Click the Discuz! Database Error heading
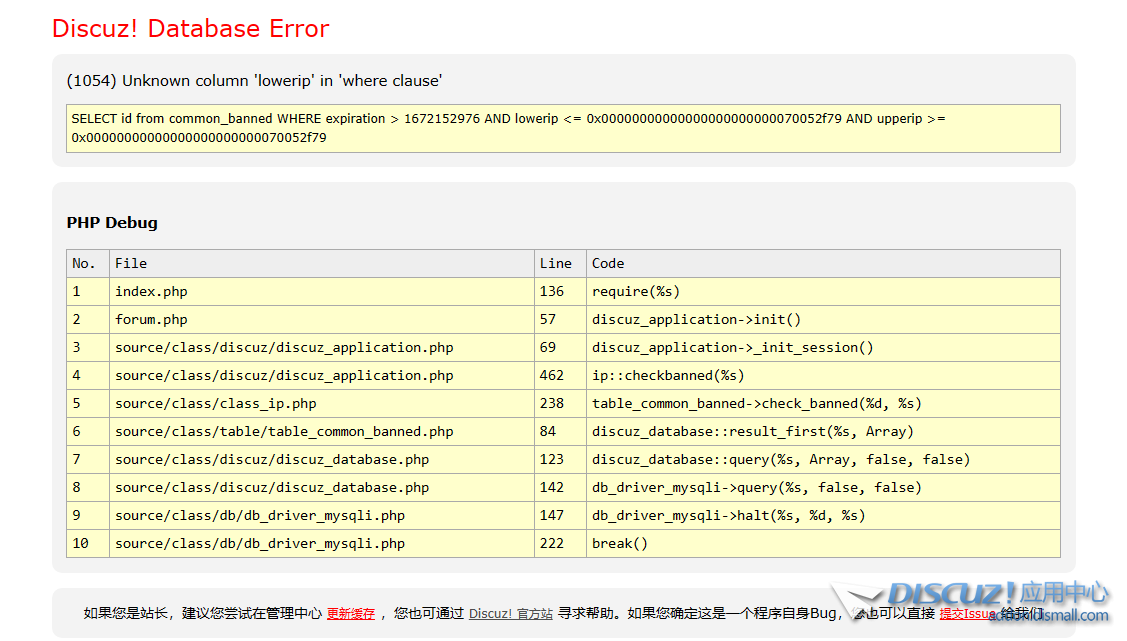Viewport: 1127px width, 641px height. [x=190, y=29]
